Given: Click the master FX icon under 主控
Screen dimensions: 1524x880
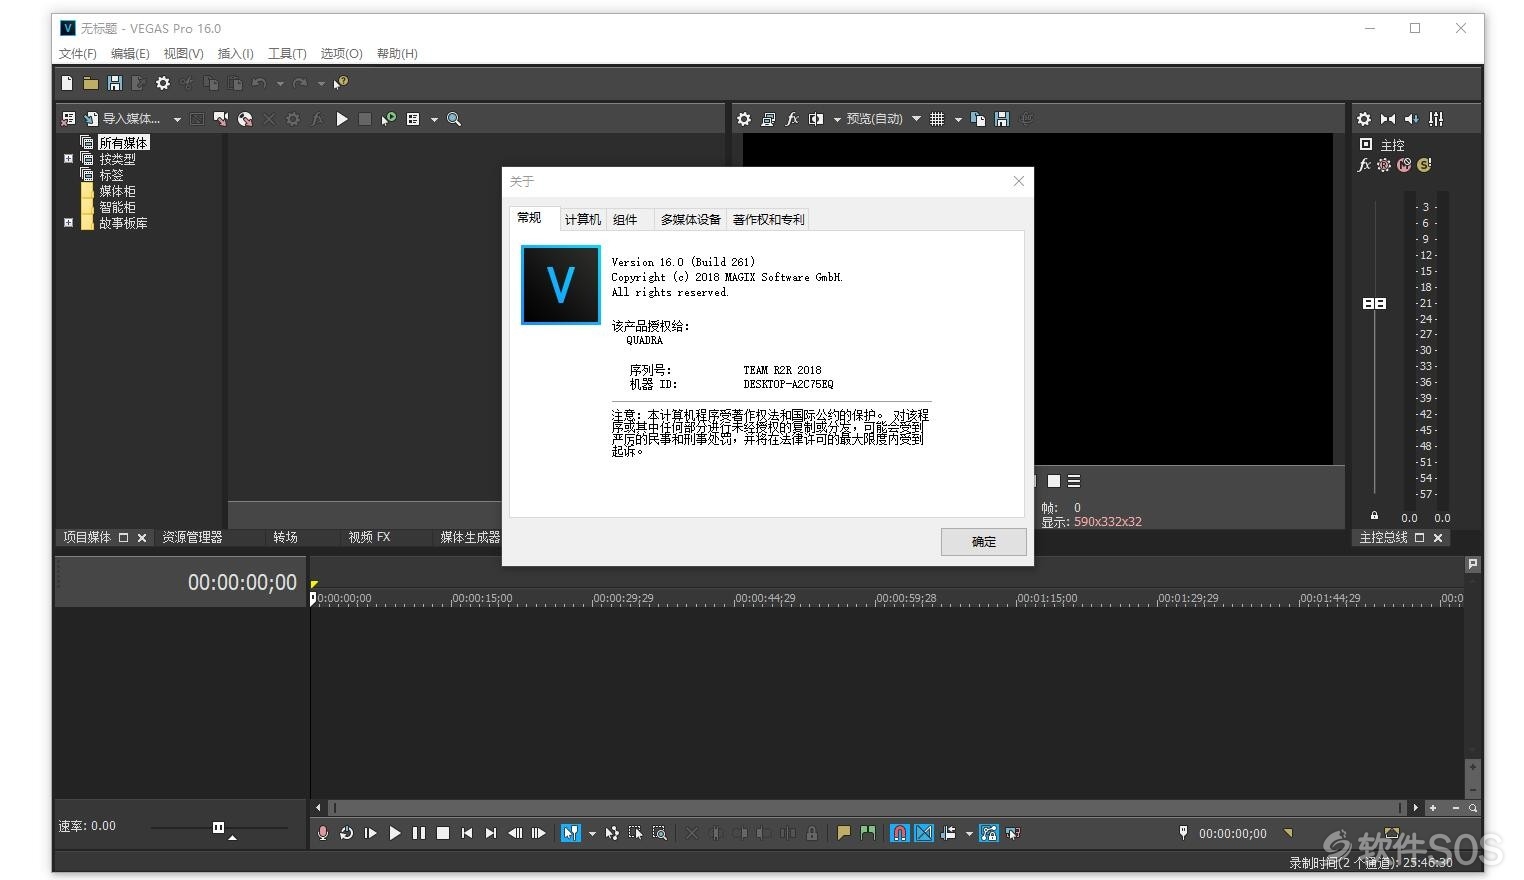Looking at the screenshot, I should (1364, 165).
